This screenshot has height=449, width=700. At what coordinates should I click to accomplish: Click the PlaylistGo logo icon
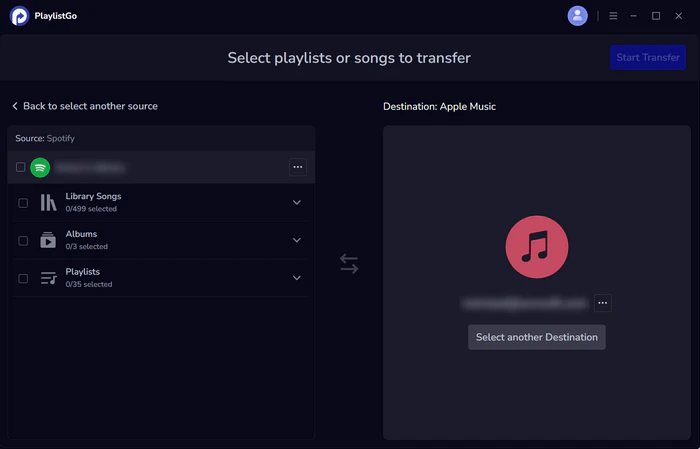[x=19, y=16]
